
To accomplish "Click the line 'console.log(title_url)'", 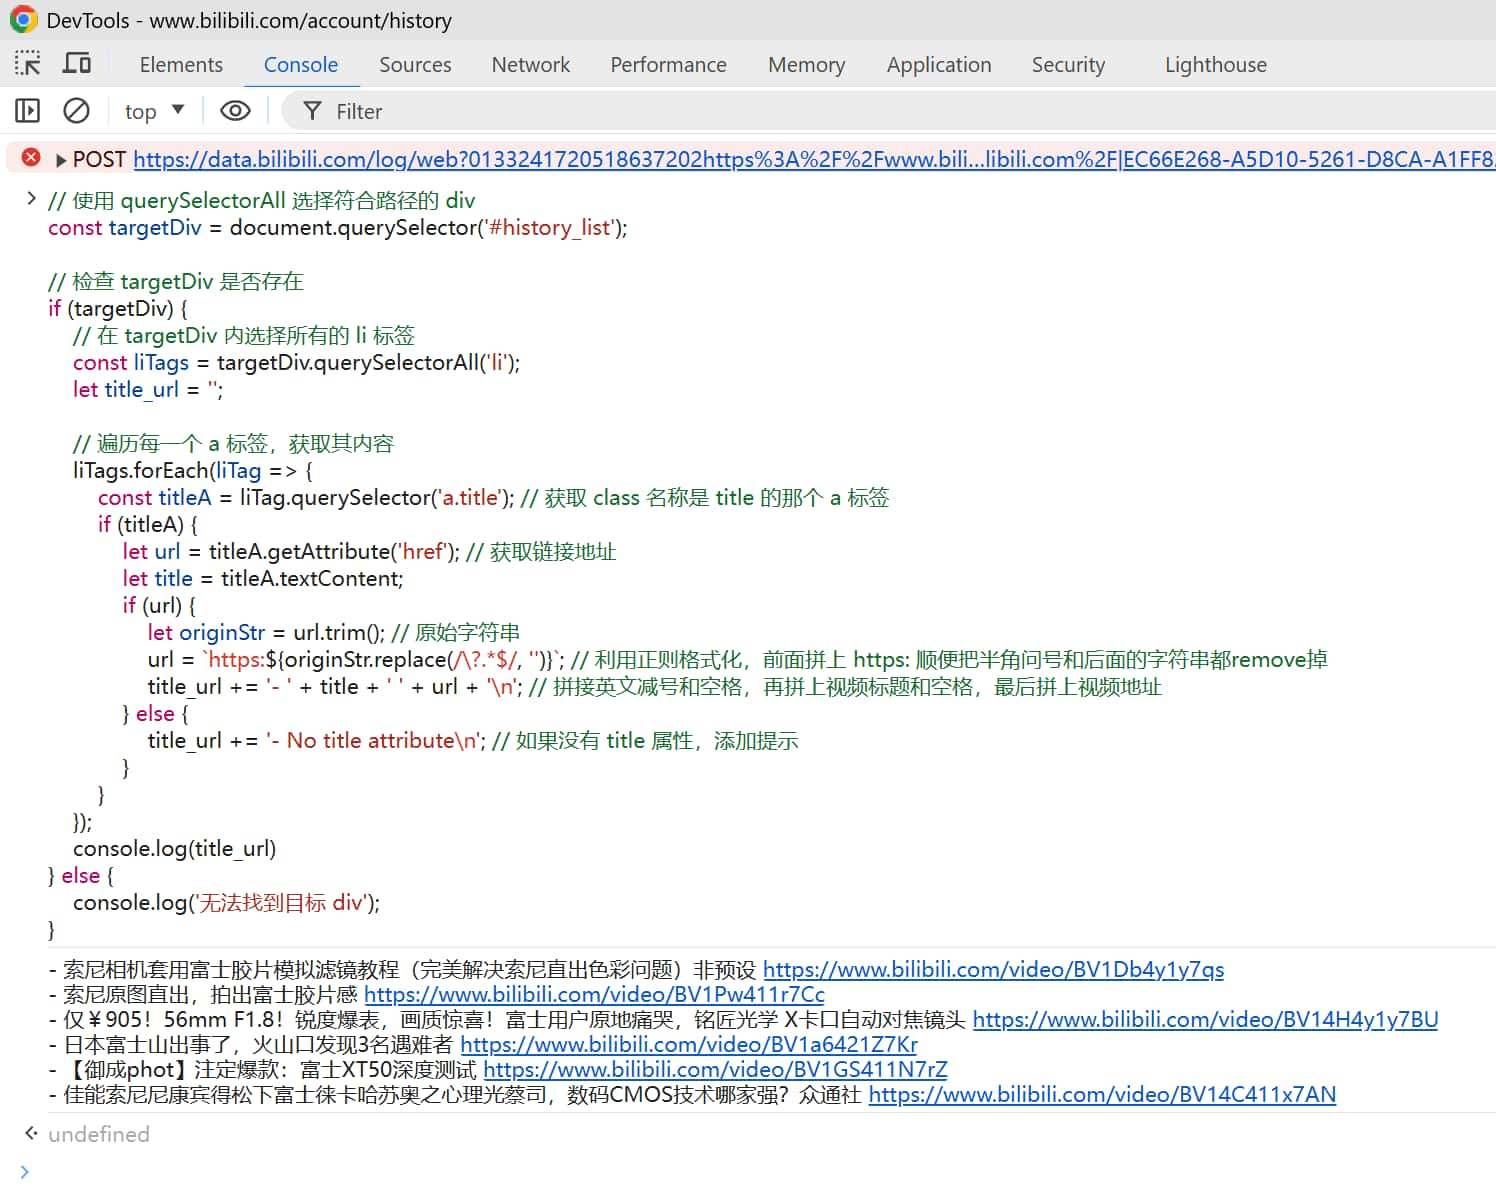I will coord(174,848).
